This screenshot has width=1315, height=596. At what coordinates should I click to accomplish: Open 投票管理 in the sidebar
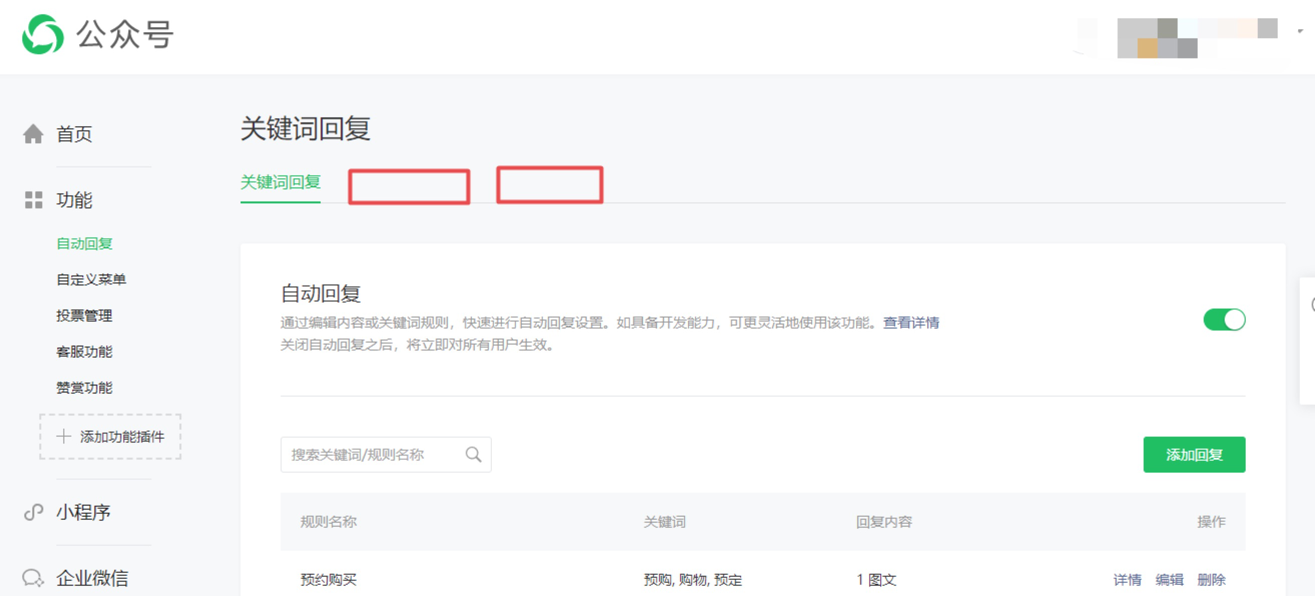[x=84, y=316]
